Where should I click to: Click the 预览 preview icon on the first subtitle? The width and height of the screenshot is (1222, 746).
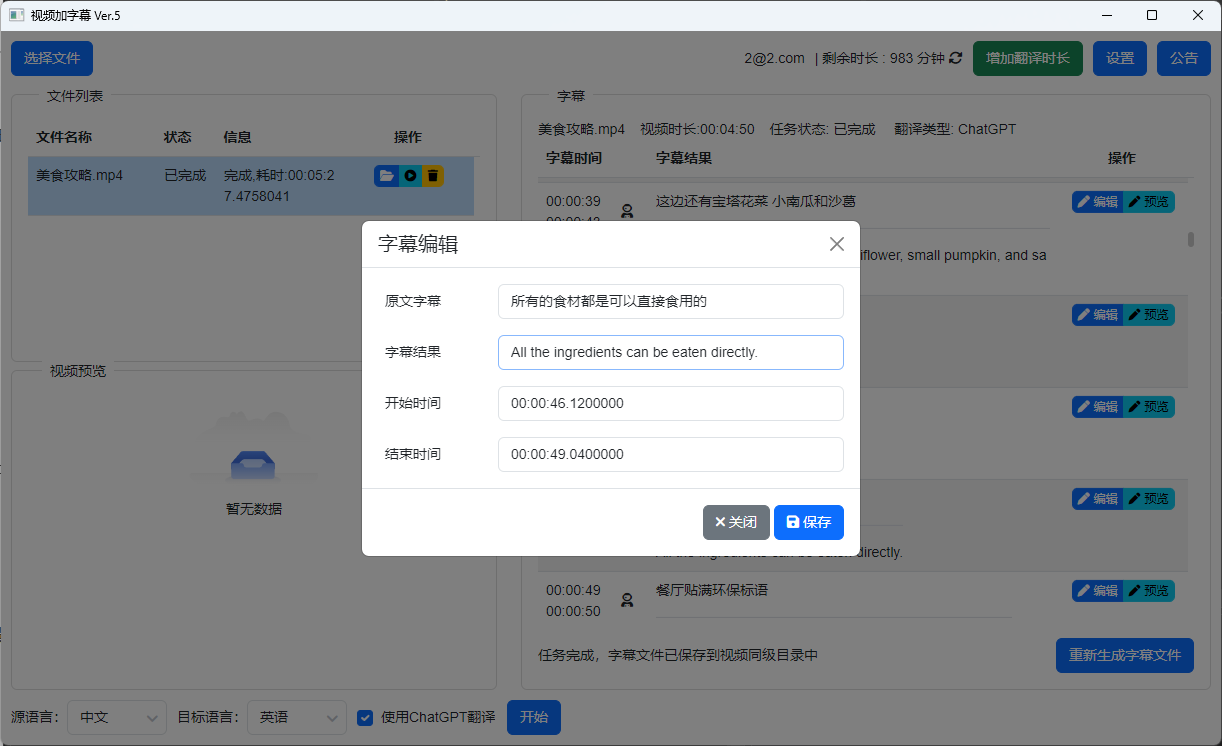1149,201
